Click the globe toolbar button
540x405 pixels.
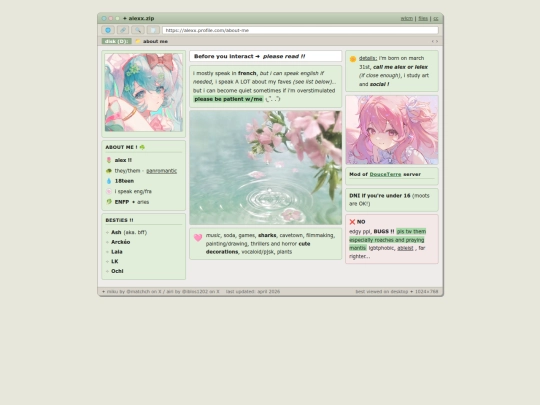click(x=108, y=30)
